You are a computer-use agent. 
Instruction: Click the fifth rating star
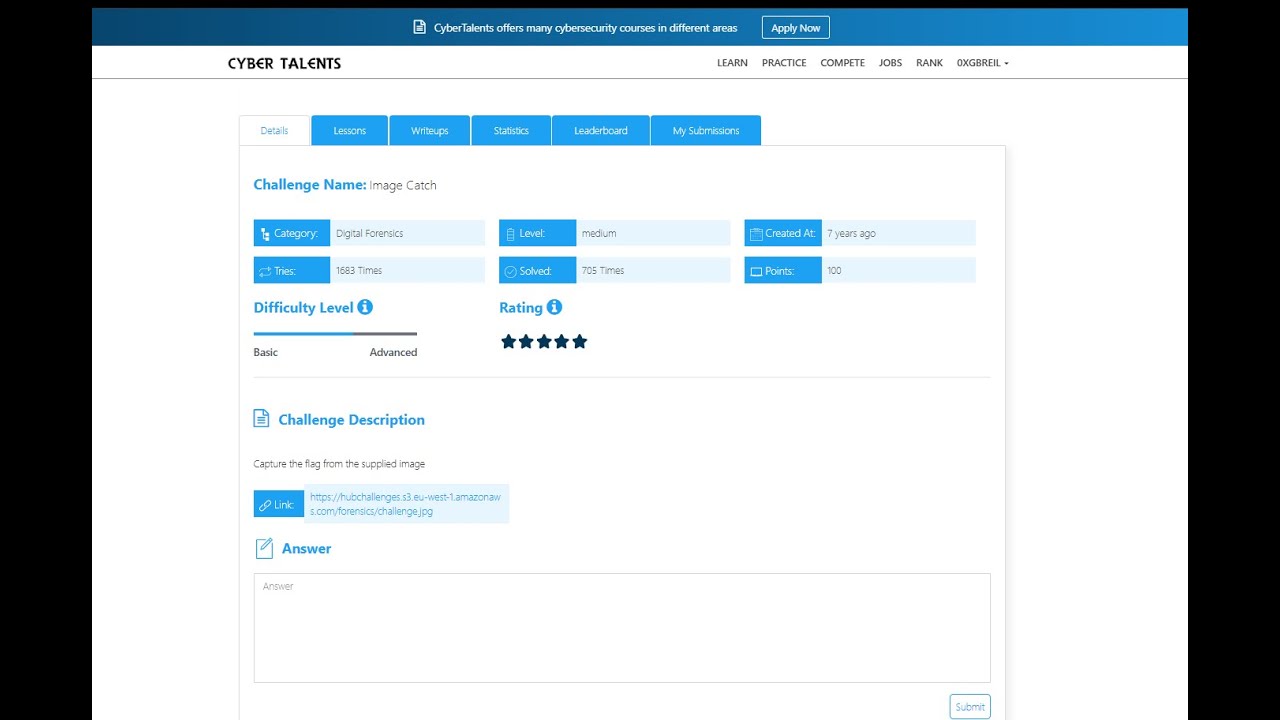(x=579, y=342)
